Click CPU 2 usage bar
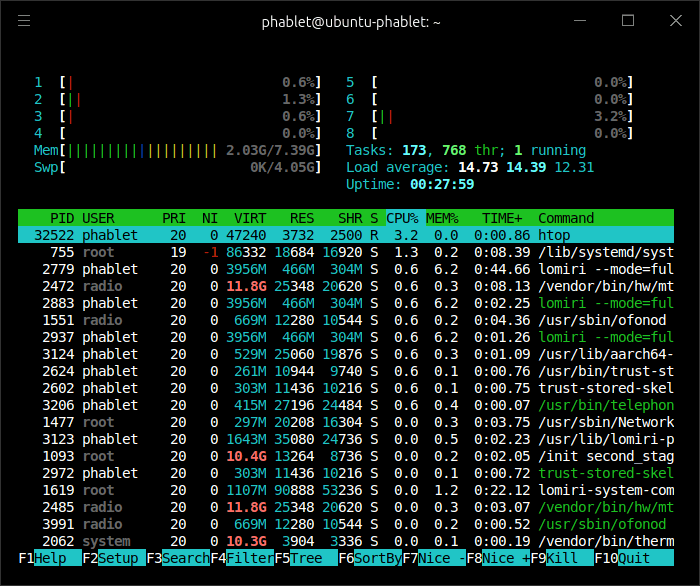 coord(177,100)
